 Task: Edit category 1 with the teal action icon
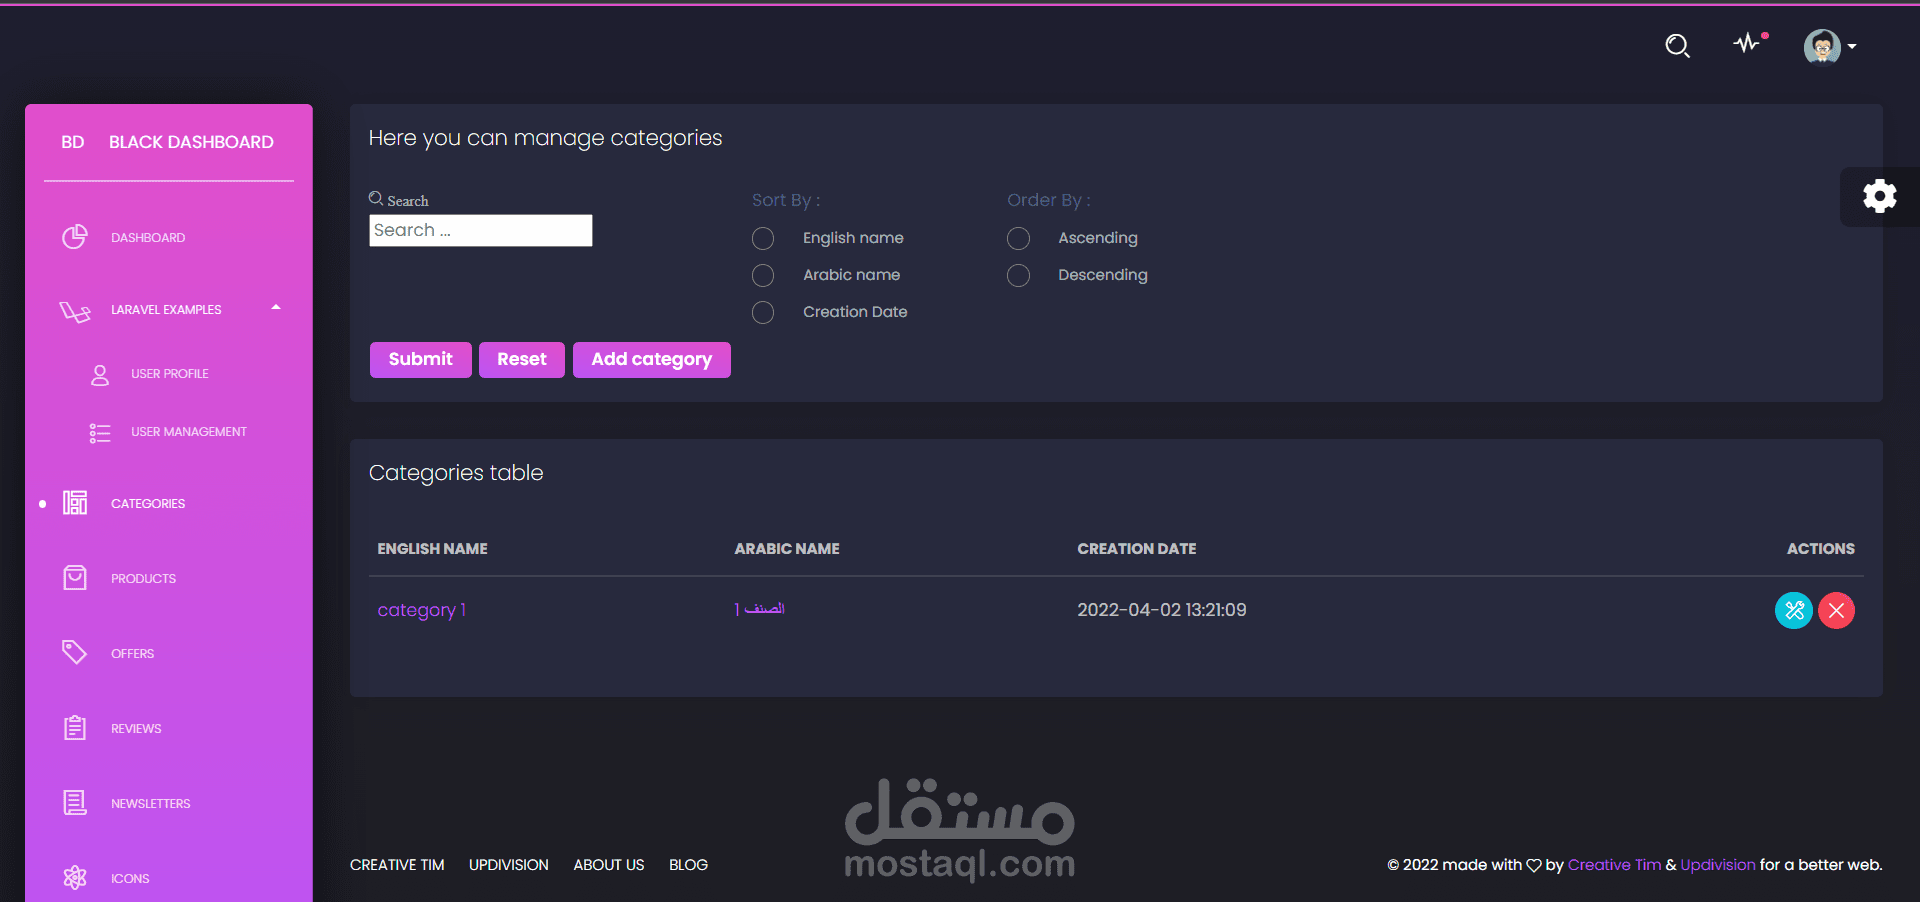pyautogui.click(x=1794, y=610)
